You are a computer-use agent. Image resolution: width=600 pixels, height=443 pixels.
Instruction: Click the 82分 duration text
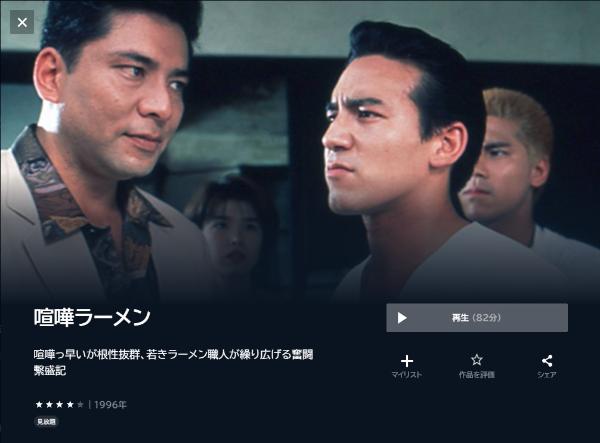click(x=486, y=318)
